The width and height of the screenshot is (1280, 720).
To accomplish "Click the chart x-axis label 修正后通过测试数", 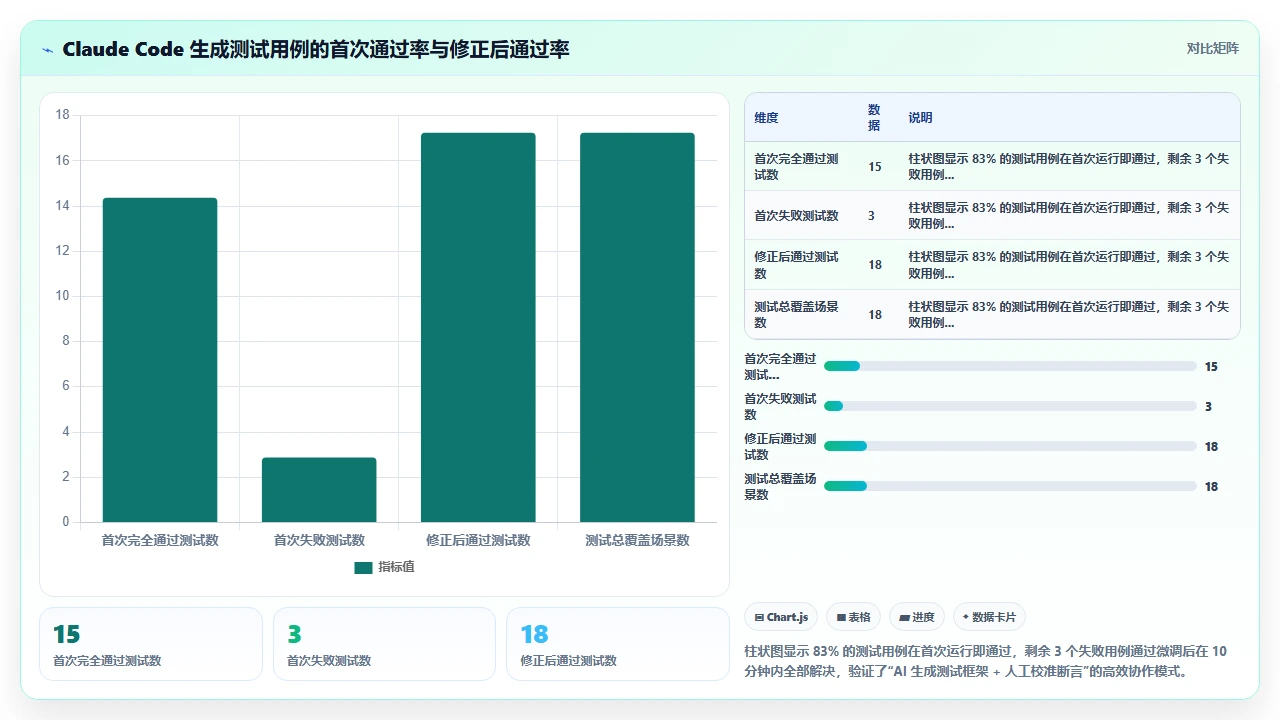I will (478, 540).
